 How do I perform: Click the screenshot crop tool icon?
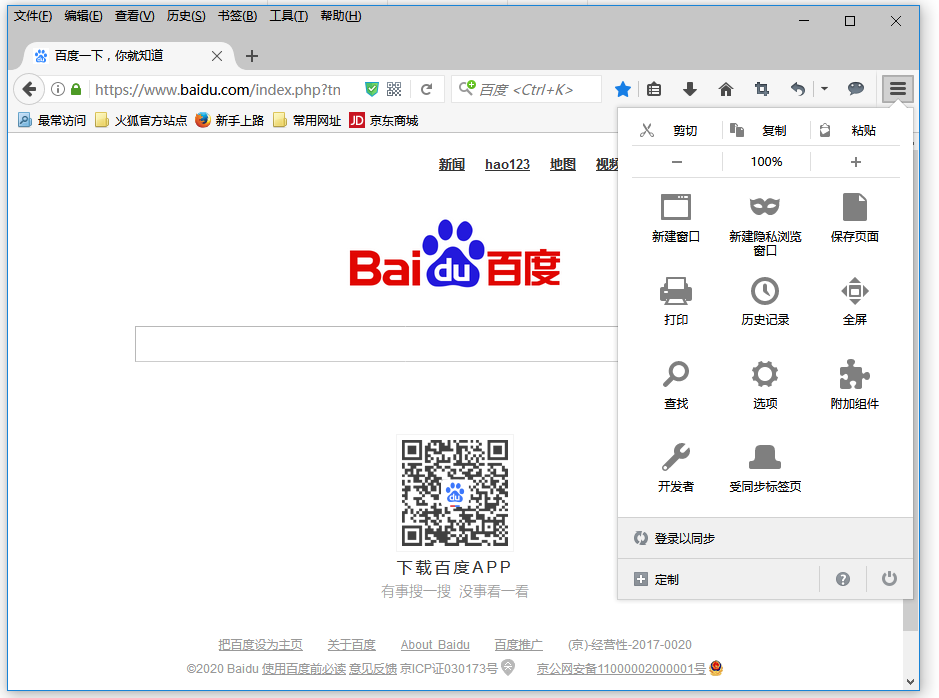pyautogui.click(x=762, y=90)
